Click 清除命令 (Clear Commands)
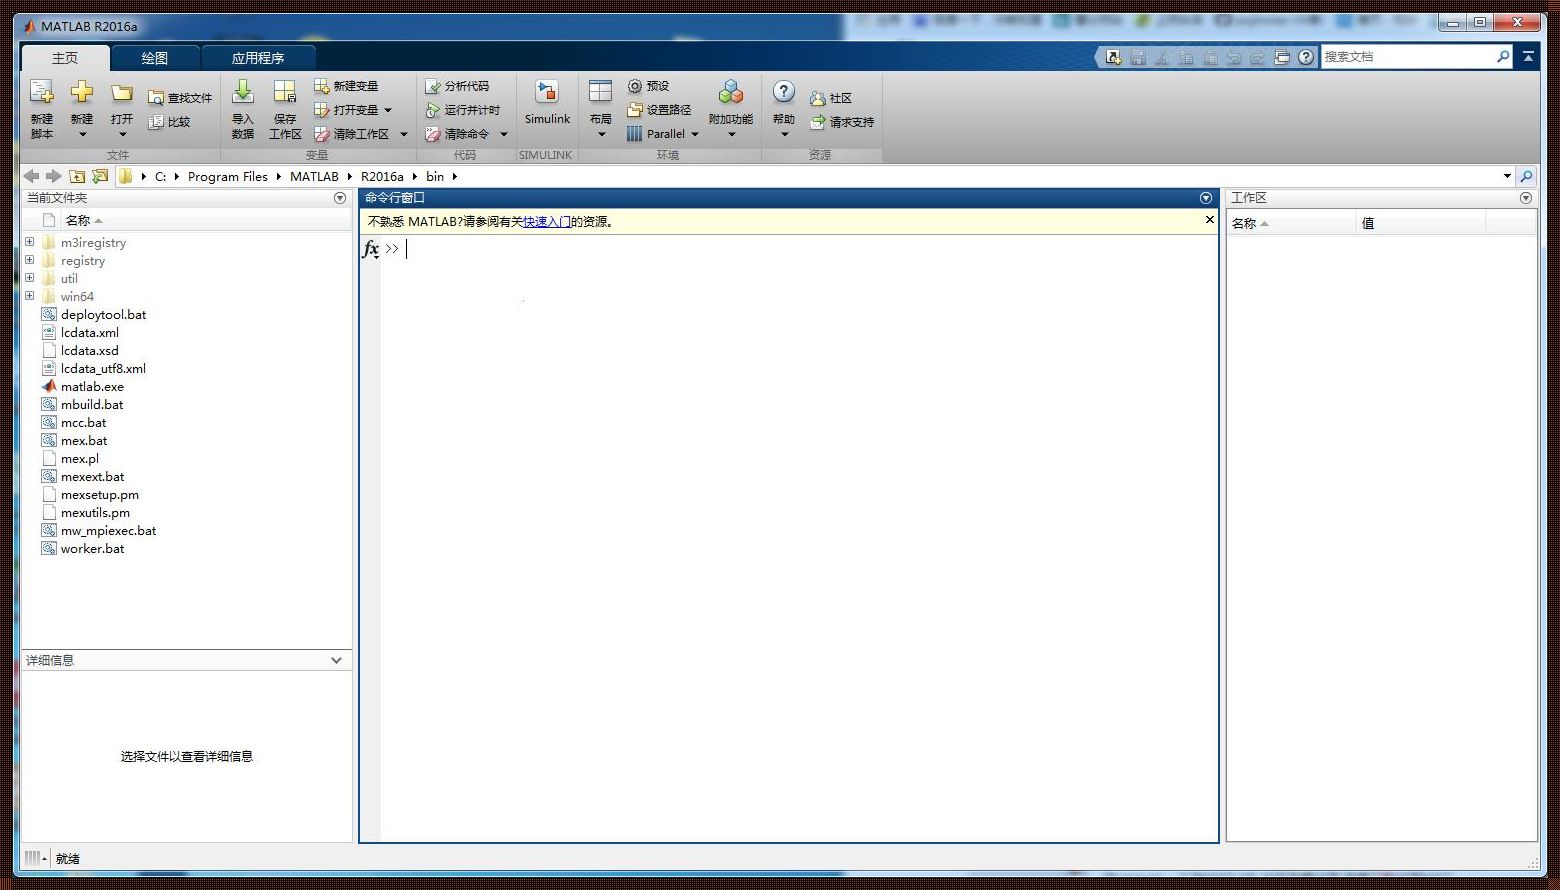This screenshot has width=1560, height=890. 457,134
